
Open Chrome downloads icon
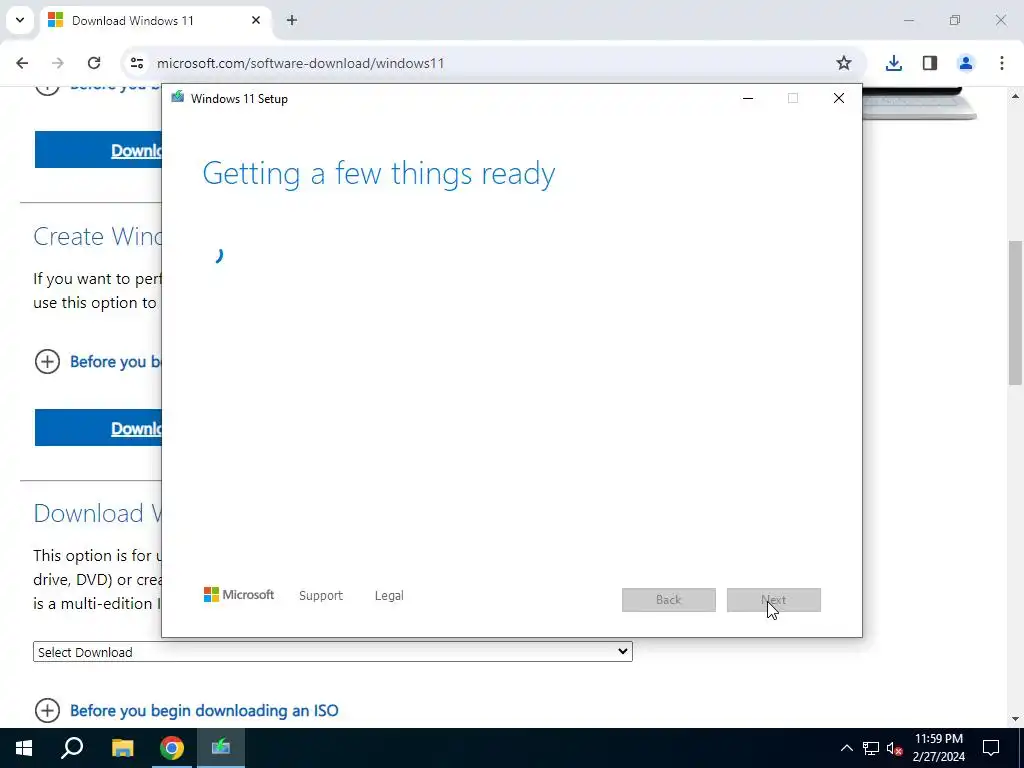click(893, 63)
